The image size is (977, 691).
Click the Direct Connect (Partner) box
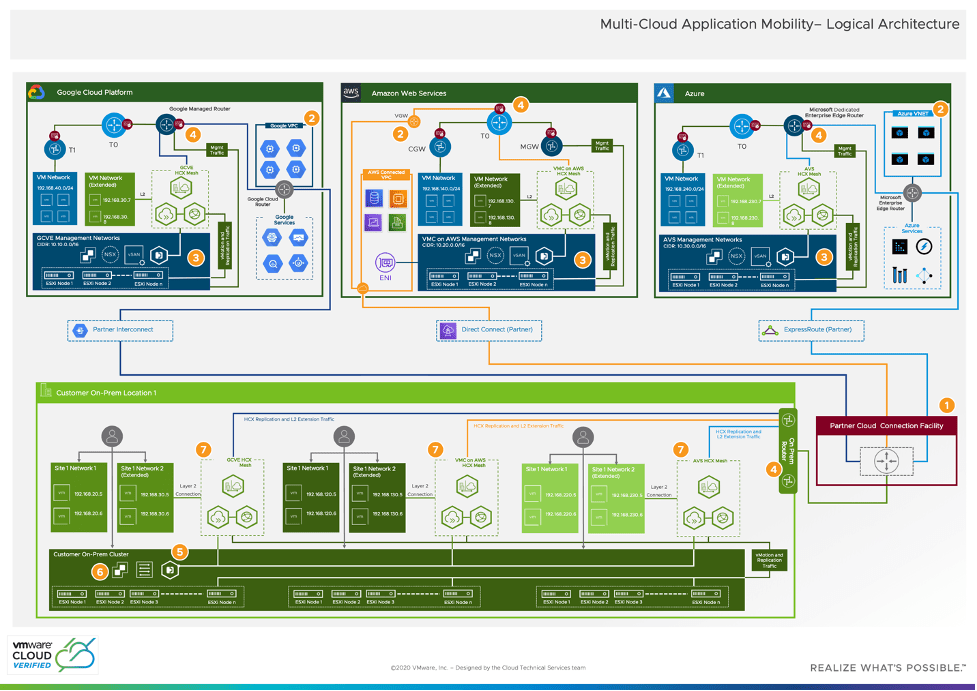click(486, 329)
